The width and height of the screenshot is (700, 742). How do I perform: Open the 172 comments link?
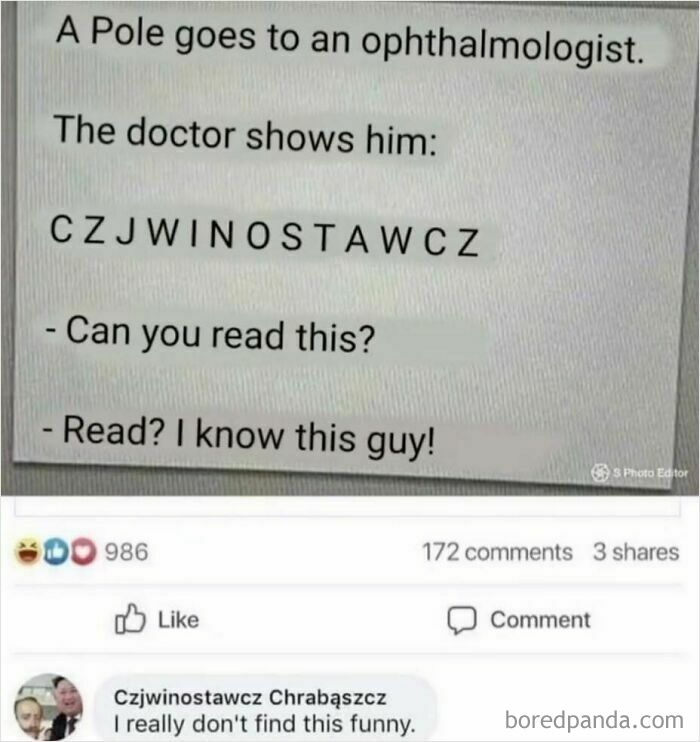pos(497,552)
